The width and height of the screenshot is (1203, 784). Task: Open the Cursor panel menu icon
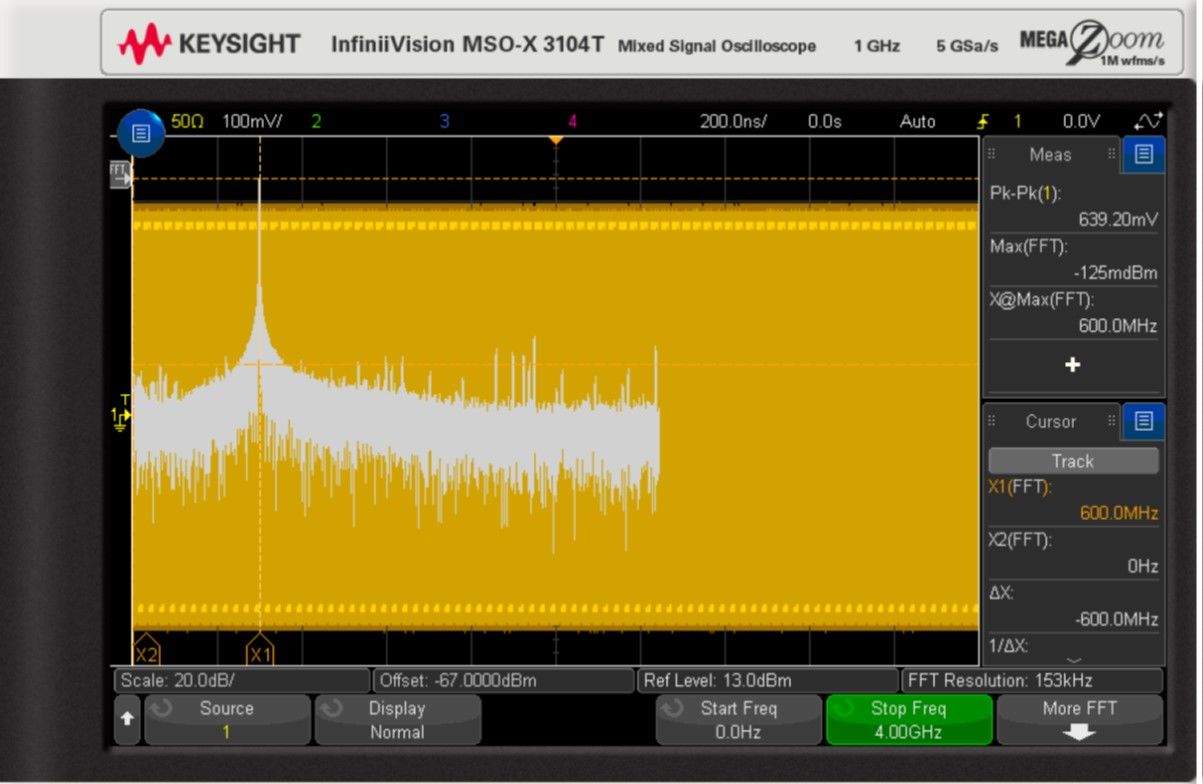tap(1144, 422)
